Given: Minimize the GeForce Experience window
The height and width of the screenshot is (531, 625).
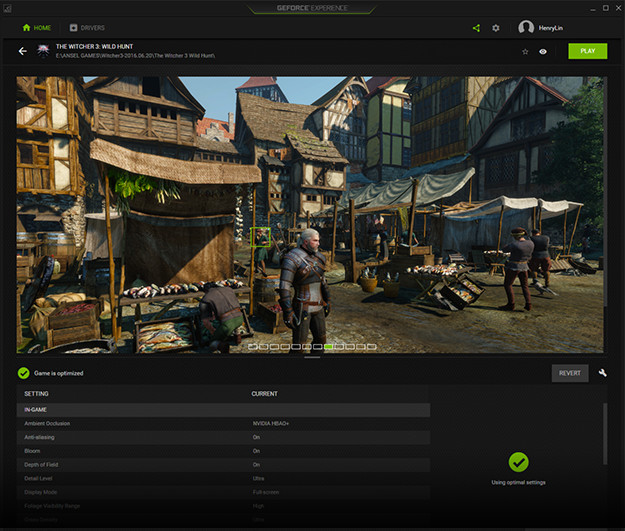Looking at the screenshot, I should click(x=593, y=8).
